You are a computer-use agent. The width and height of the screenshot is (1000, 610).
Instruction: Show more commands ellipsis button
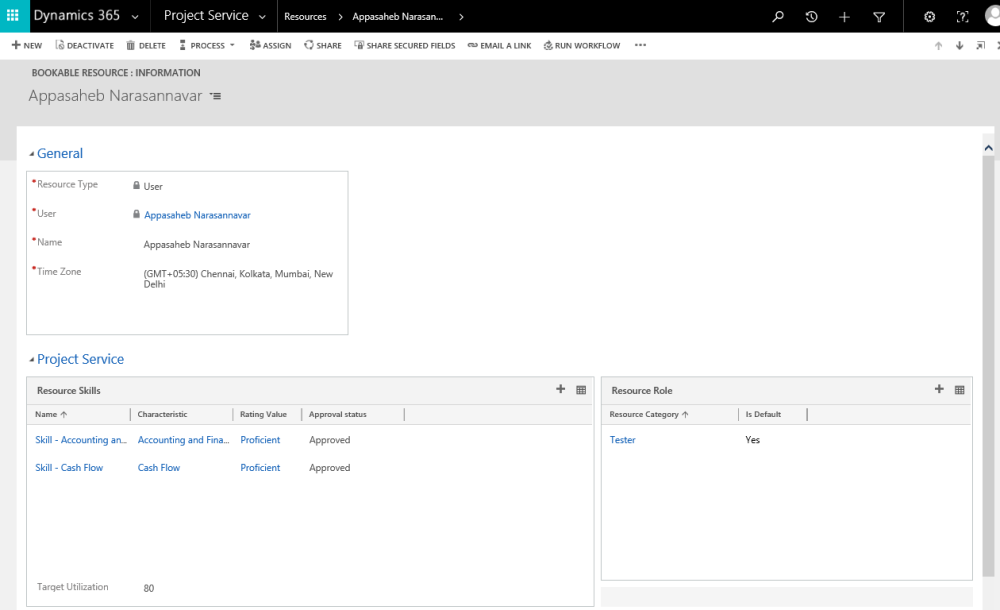click(640, 45)
